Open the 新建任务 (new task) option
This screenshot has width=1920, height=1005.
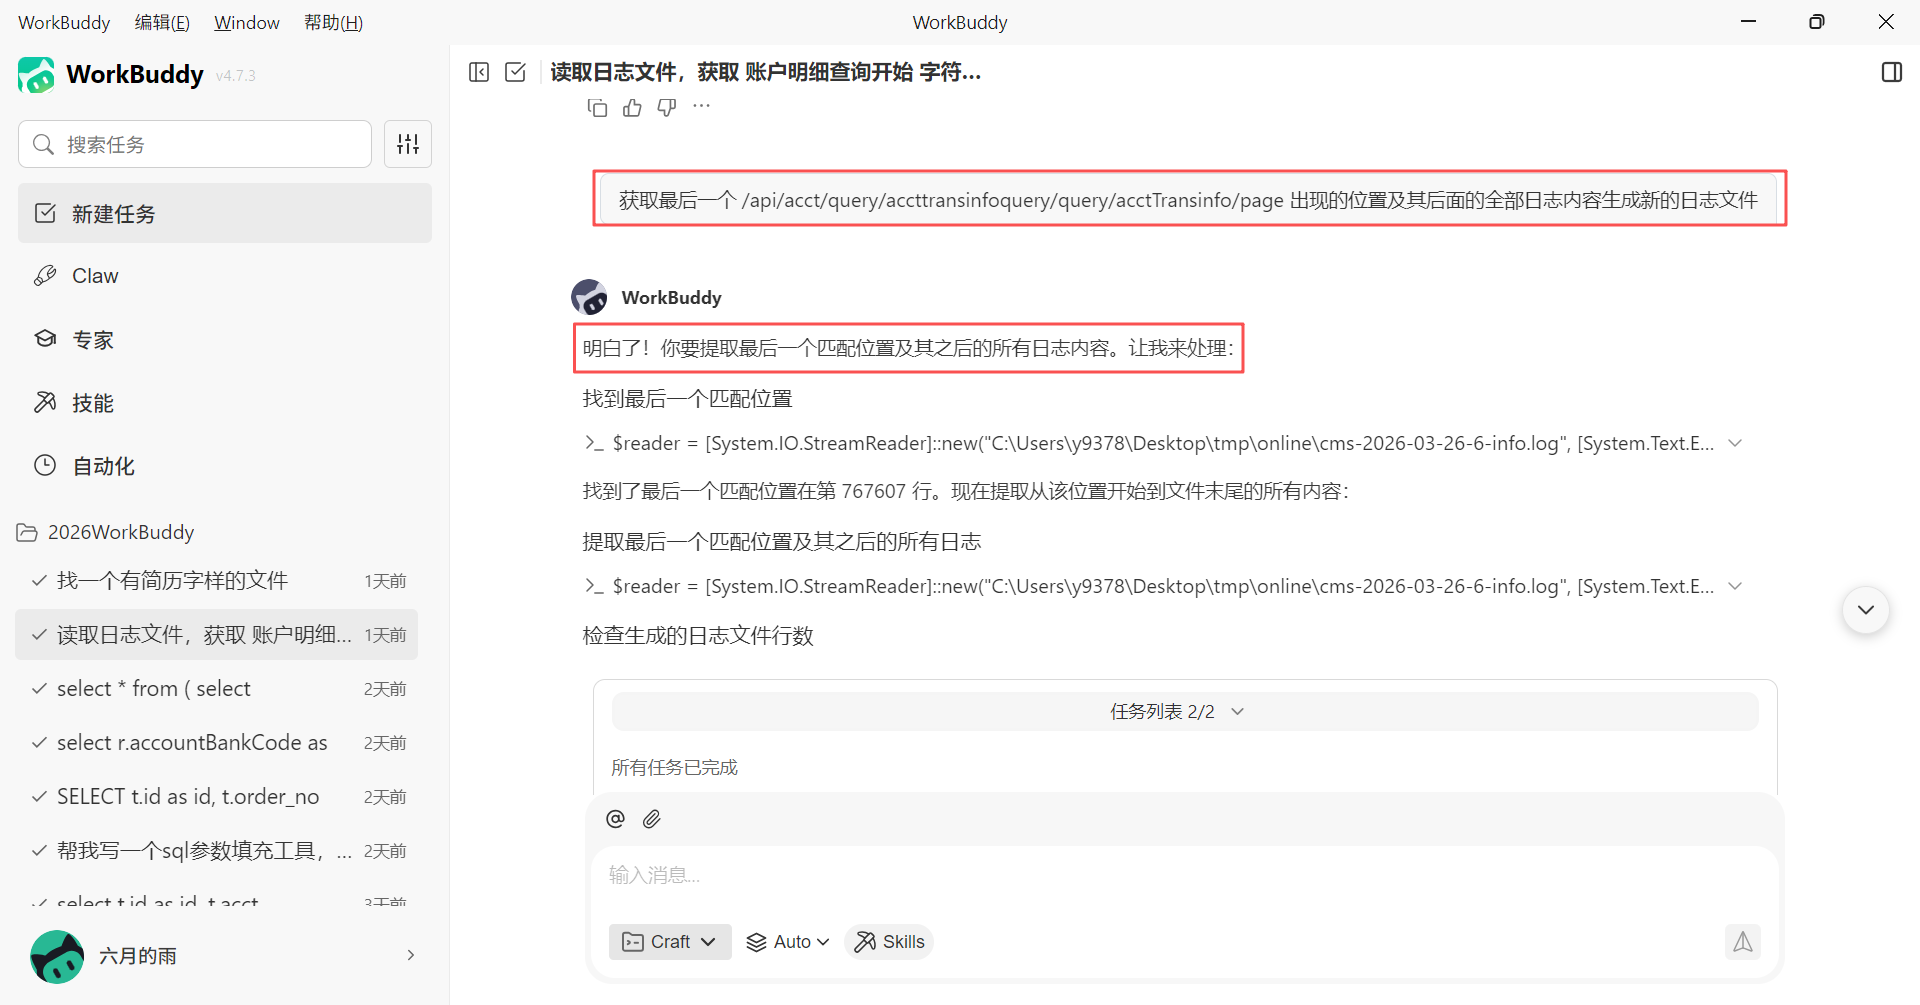pyautogui.click(x=113, y=213)
